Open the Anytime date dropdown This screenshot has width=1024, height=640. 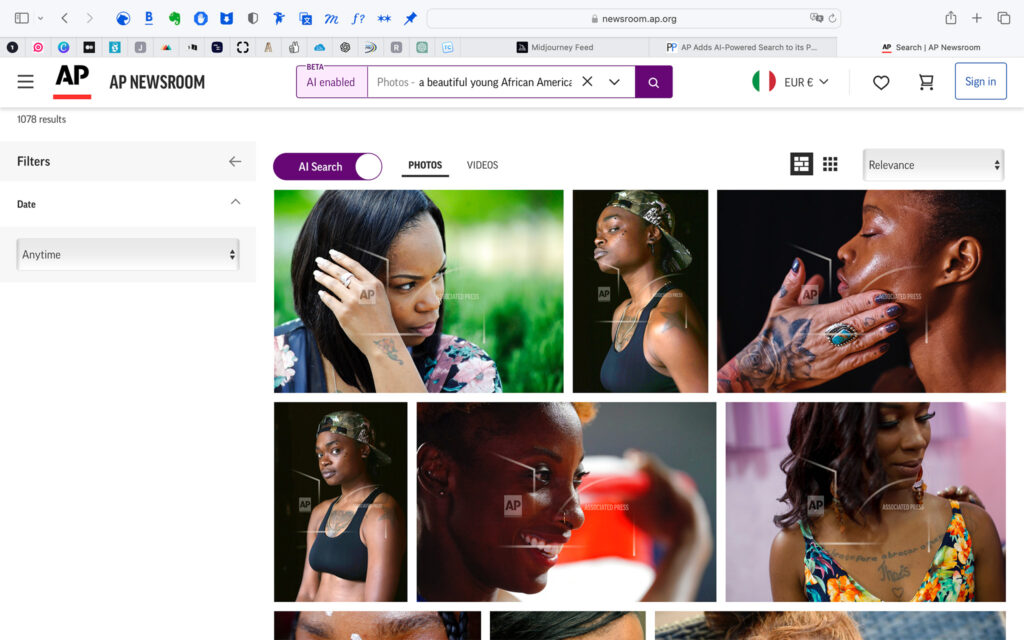[x=128, y=255]
